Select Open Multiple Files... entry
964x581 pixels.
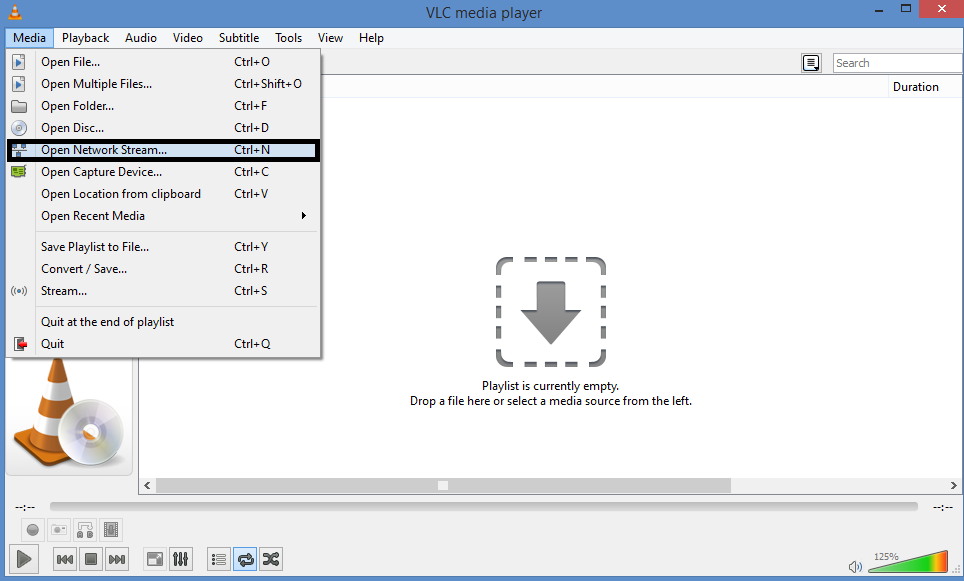coord(164,84)
